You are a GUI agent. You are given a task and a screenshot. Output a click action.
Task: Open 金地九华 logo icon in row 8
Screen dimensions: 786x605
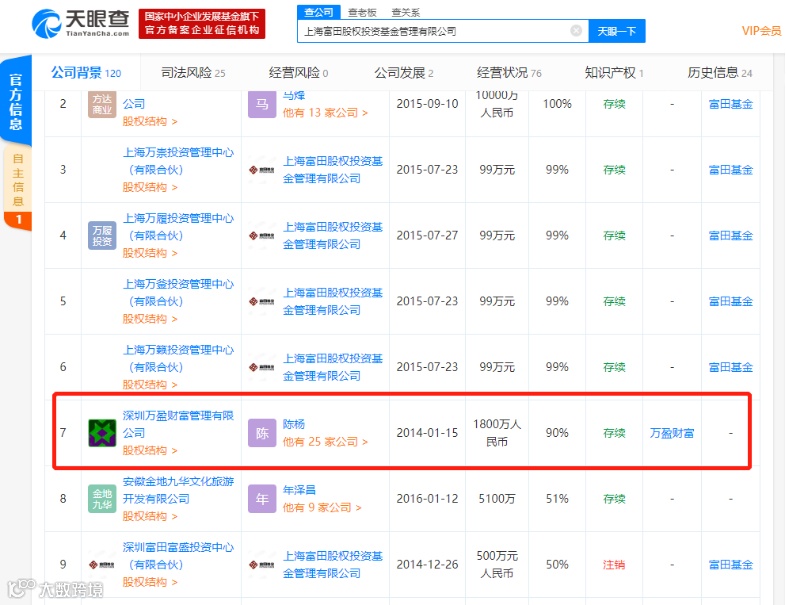[102, 499]
